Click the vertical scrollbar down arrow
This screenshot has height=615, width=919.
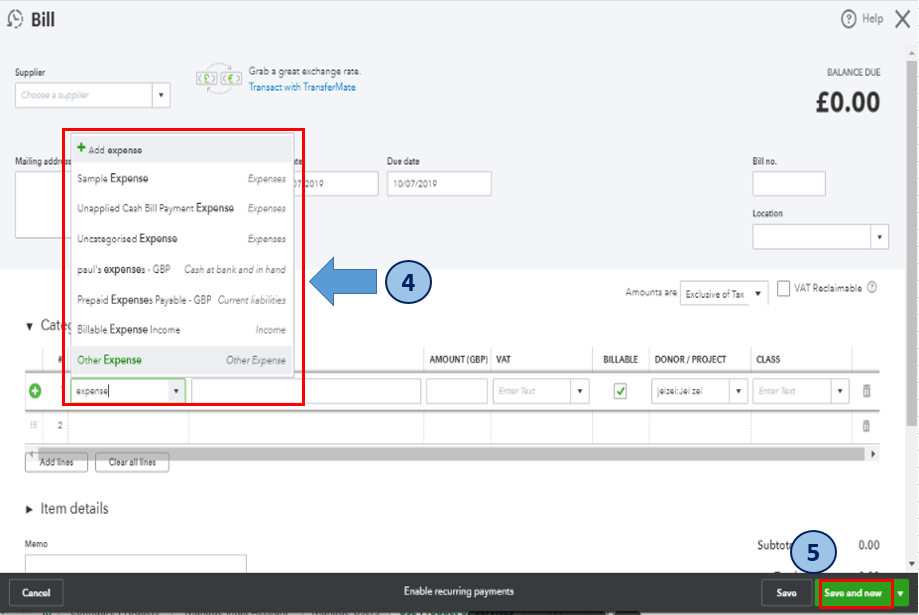(911, 564)
